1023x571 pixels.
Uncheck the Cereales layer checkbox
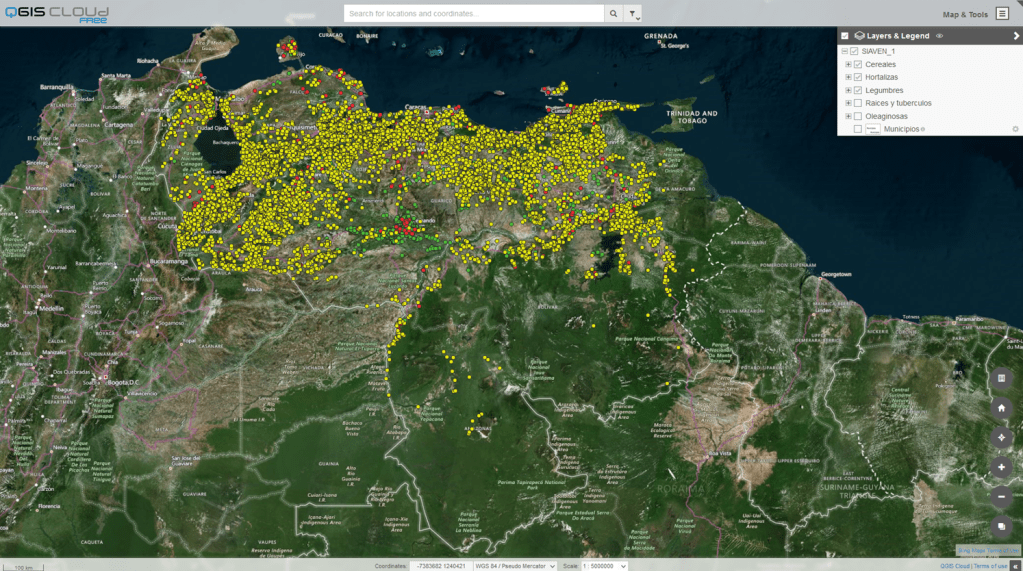pyautogui.click(x=858, y=64)
